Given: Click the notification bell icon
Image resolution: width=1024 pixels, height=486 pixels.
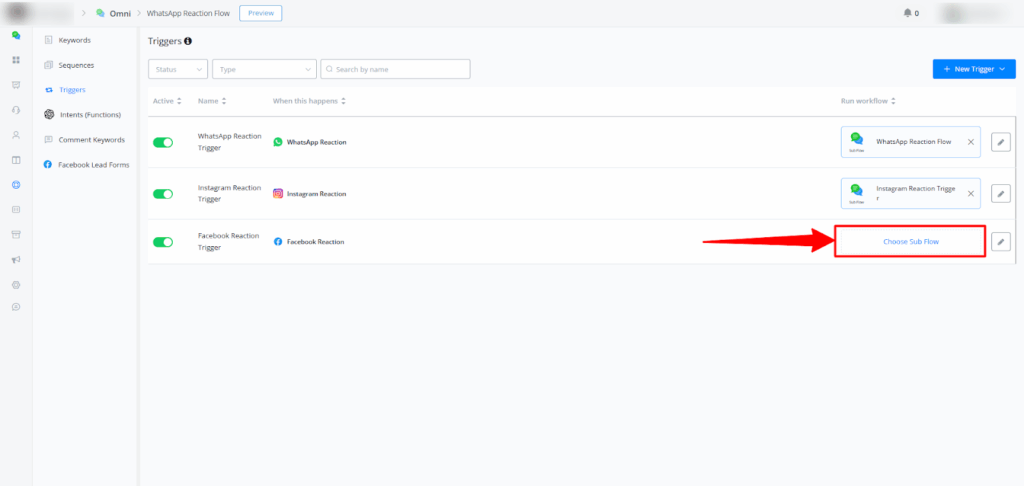Looking at the screenshot, I should pos(907,13).
